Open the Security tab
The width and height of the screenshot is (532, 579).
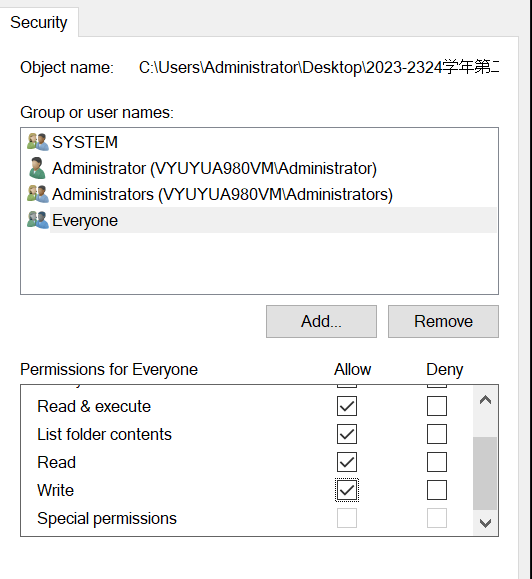(39, 22)
